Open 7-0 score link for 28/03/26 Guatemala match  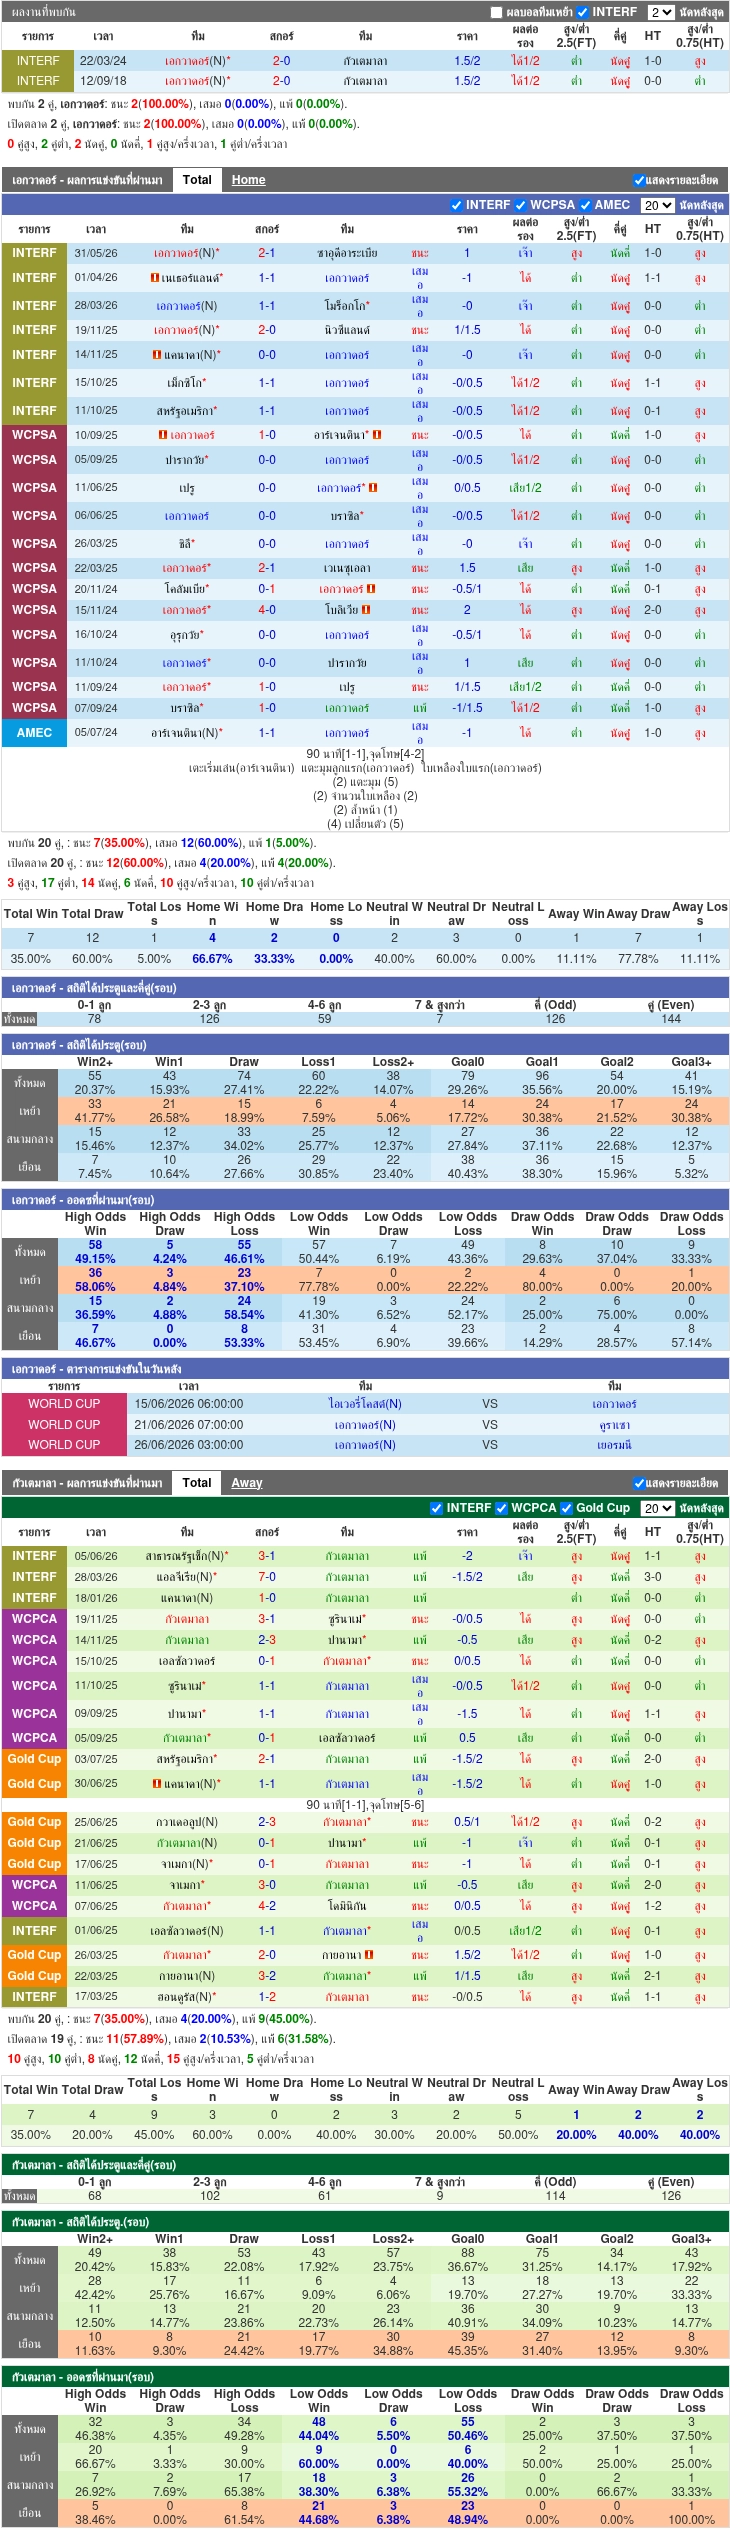click(267, 1577)
